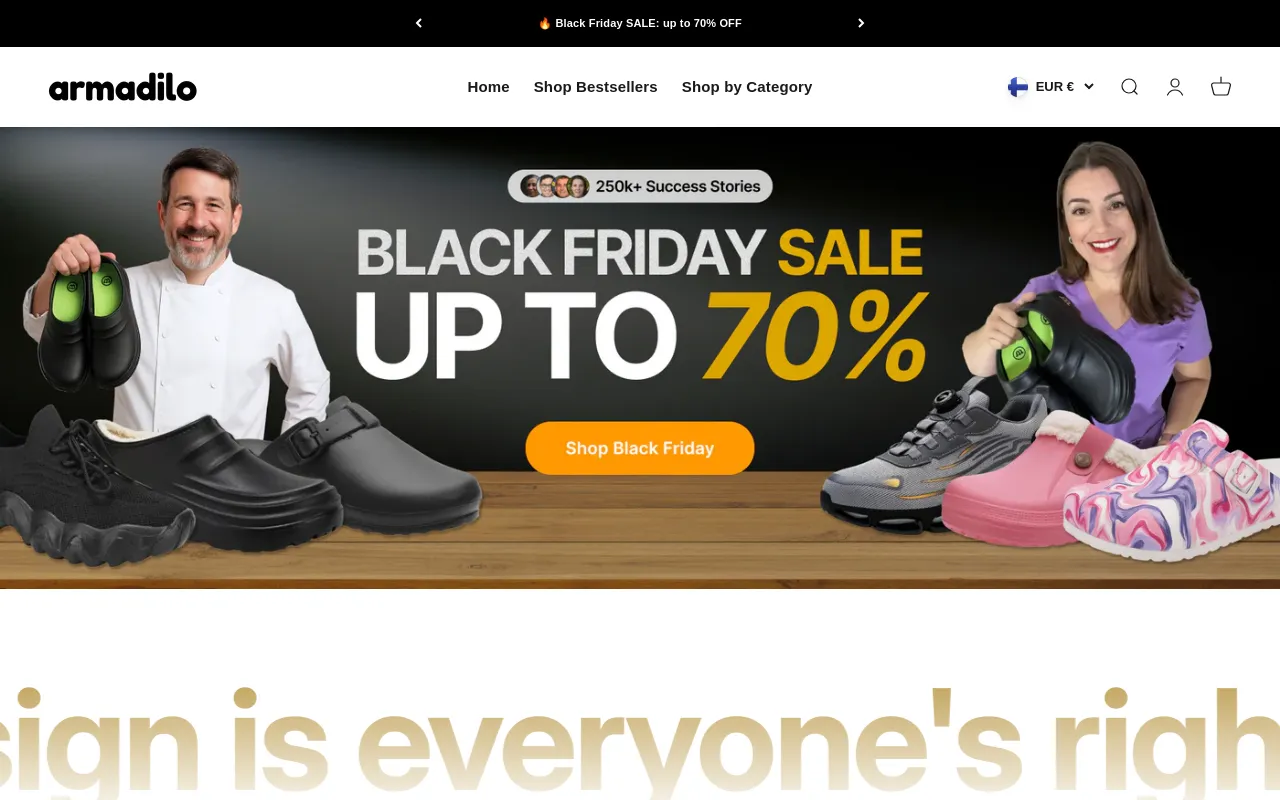Open the account login icon
Viewport: 1280px width, 800px height.
click(1175, 87)
